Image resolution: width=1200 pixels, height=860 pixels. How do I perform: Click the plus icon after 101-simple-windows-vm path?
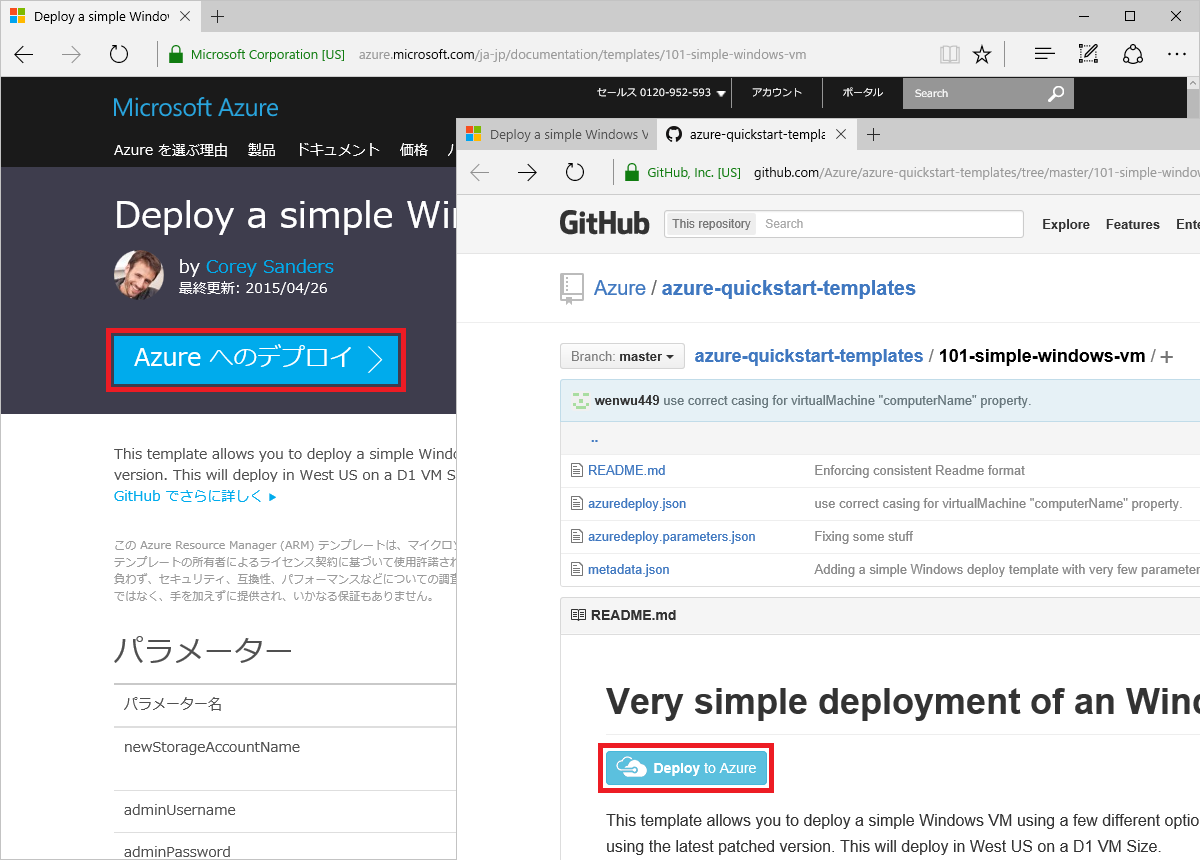coord(1166,357)
